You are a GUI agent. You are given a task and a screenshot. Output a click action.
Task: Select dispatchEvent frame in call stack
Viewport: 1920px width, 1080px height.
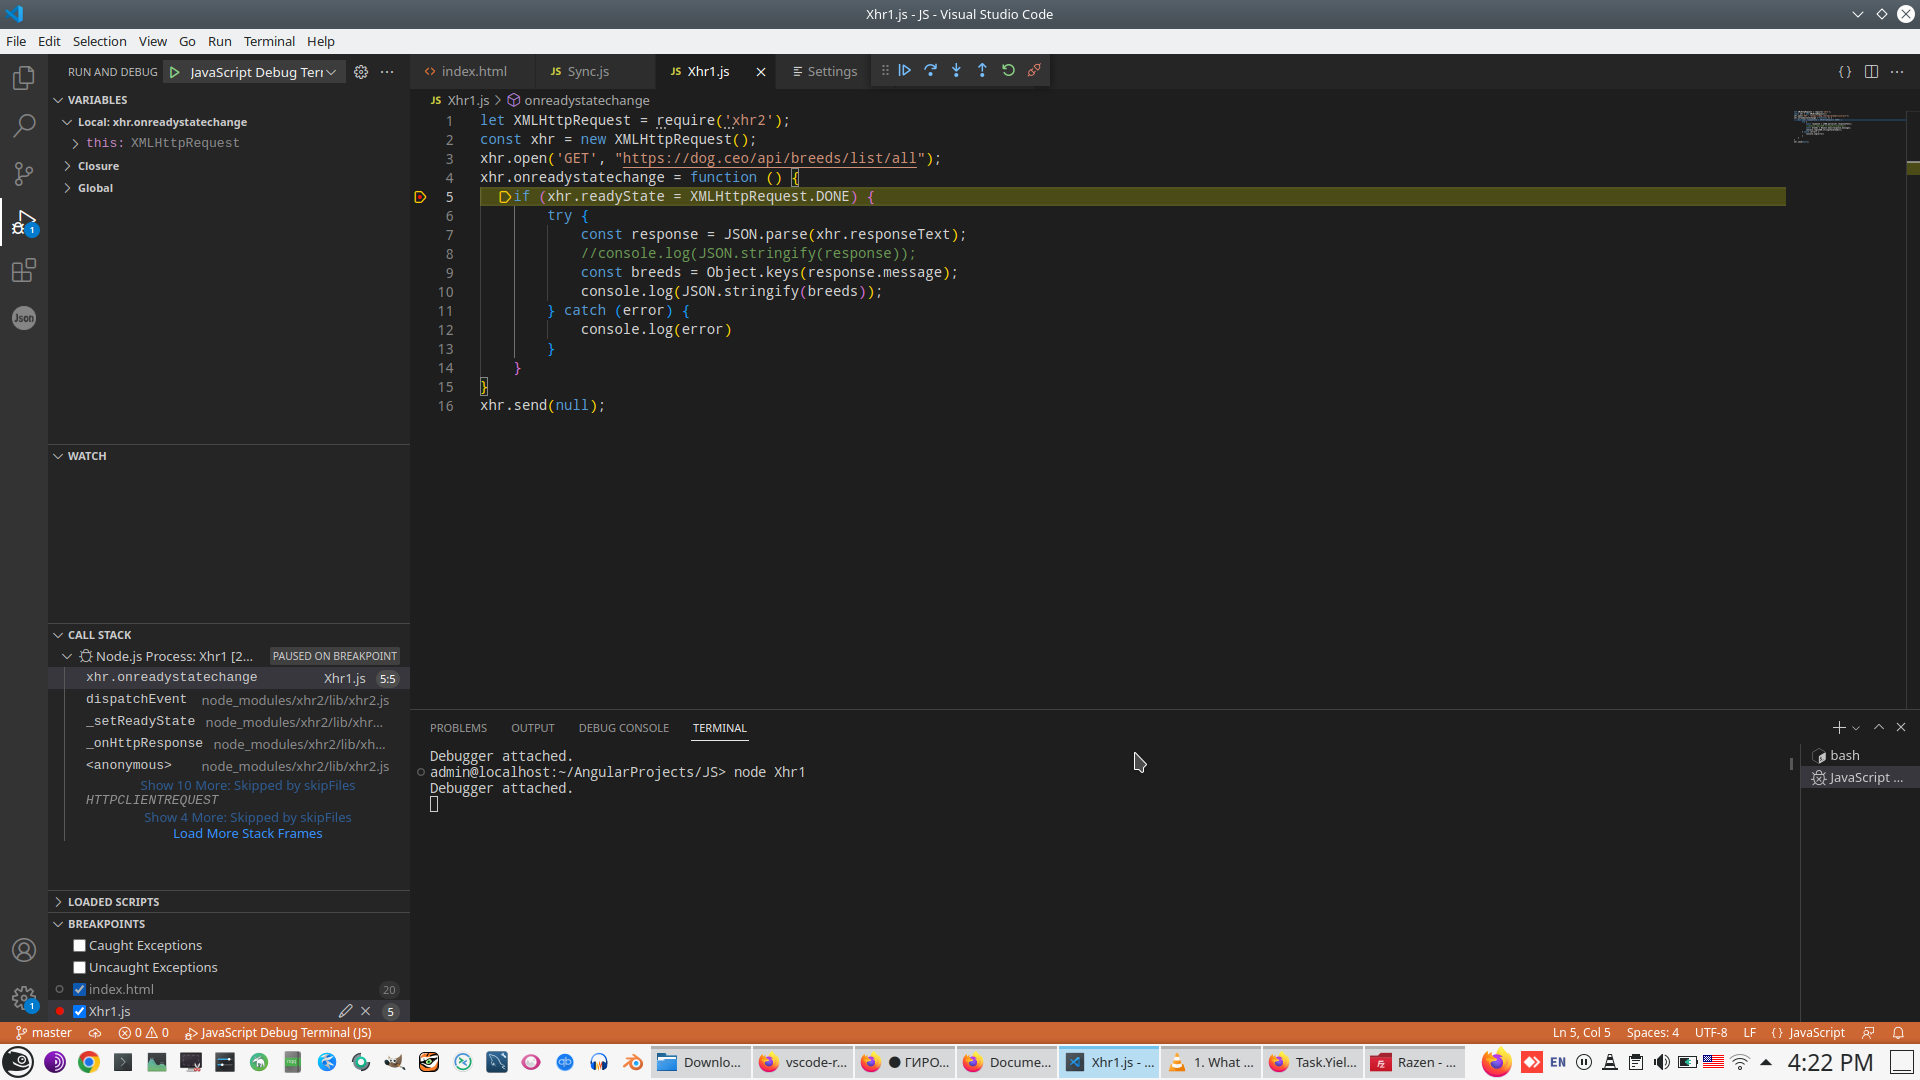(x=136, y=700)
